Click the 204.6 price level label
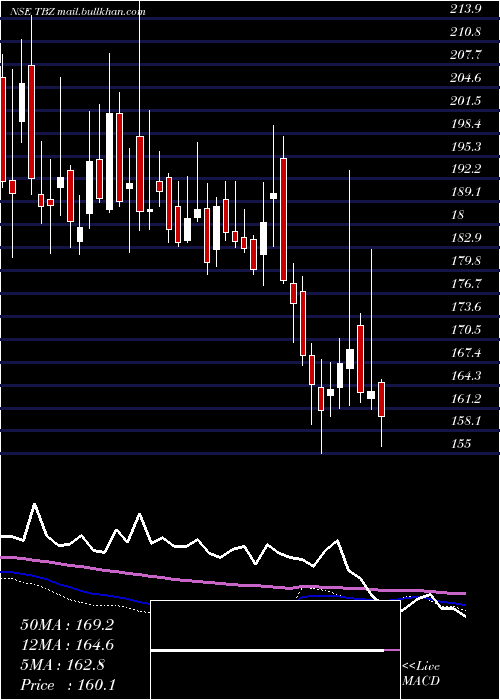Screen dimensions: 500x700 [466, 78]
